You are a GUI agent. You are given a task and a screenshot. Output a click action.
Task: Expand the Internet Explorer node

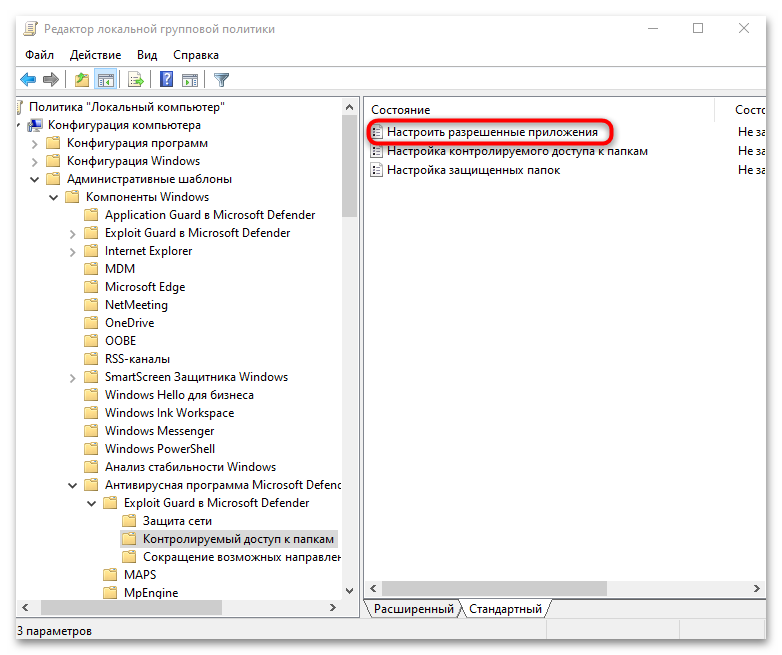point(72,252)
